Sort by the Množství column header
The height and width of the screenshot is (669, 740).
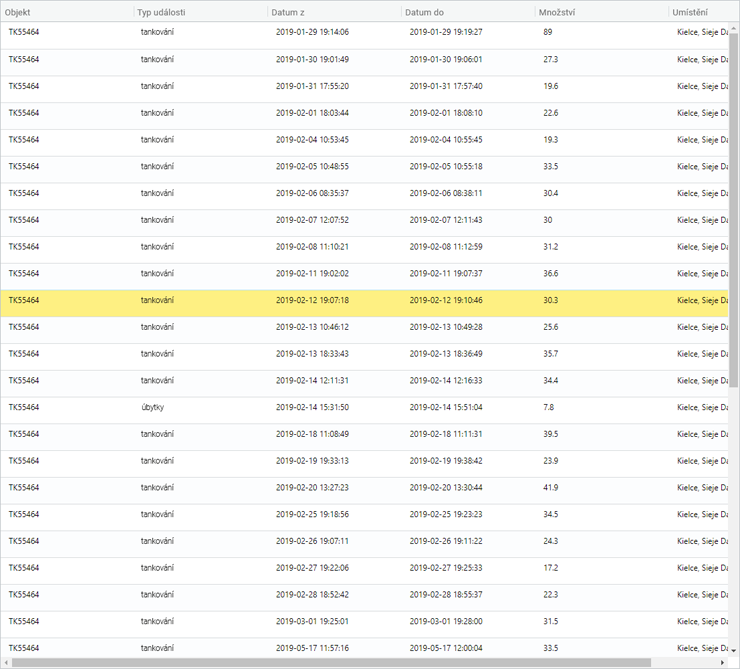click(557, 12)
